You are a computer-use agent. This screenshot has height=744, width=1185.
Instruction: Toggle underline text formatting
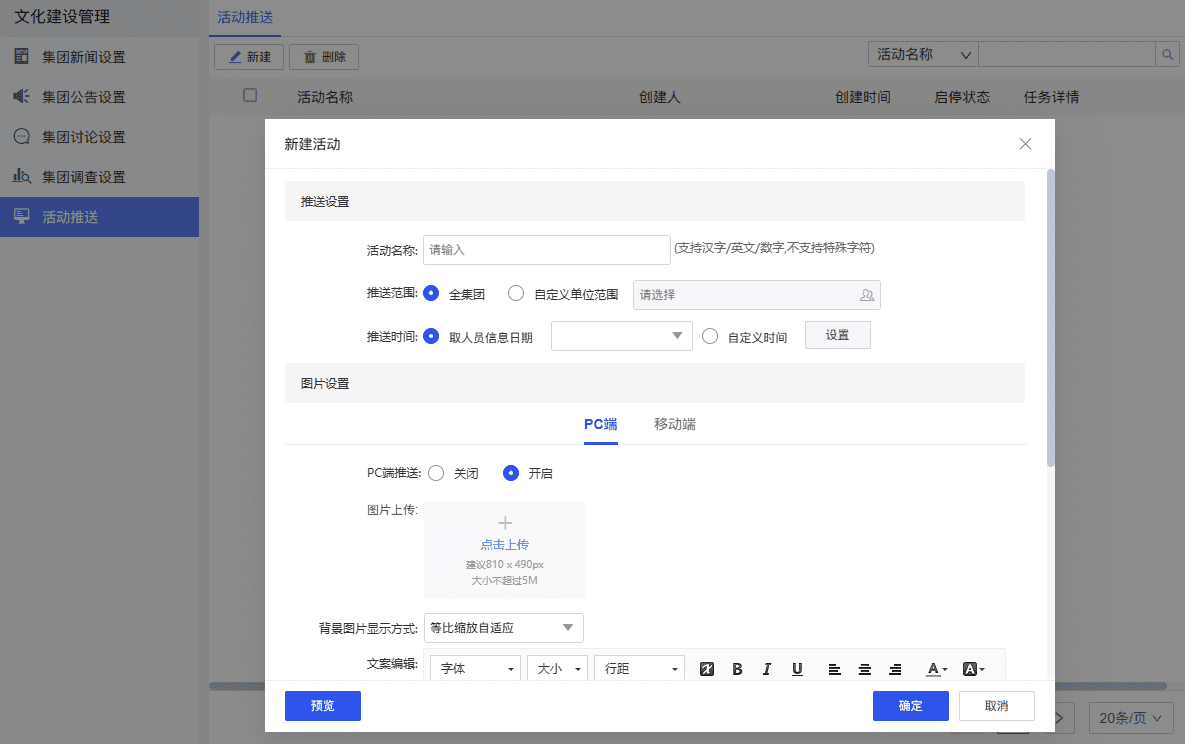pos(797,668)
